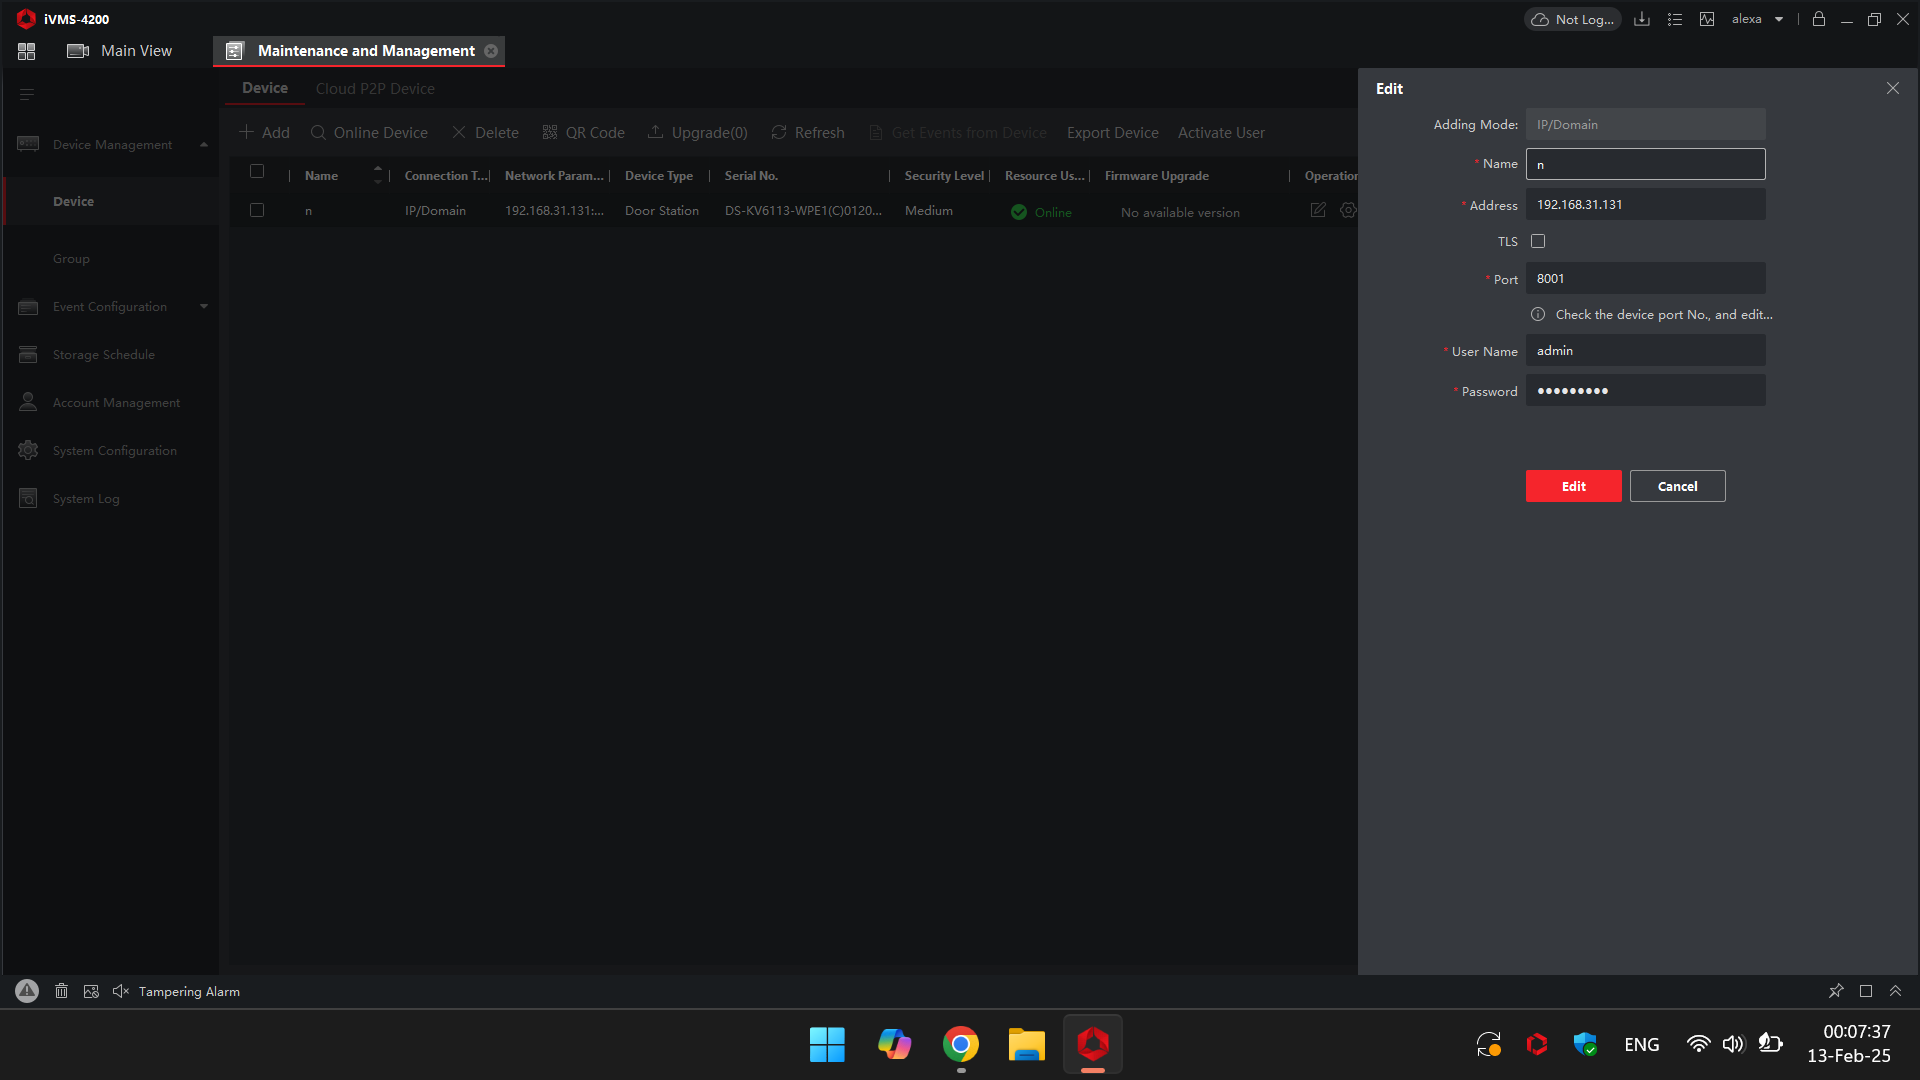Open the Main View tab

[x=135, y=50]
